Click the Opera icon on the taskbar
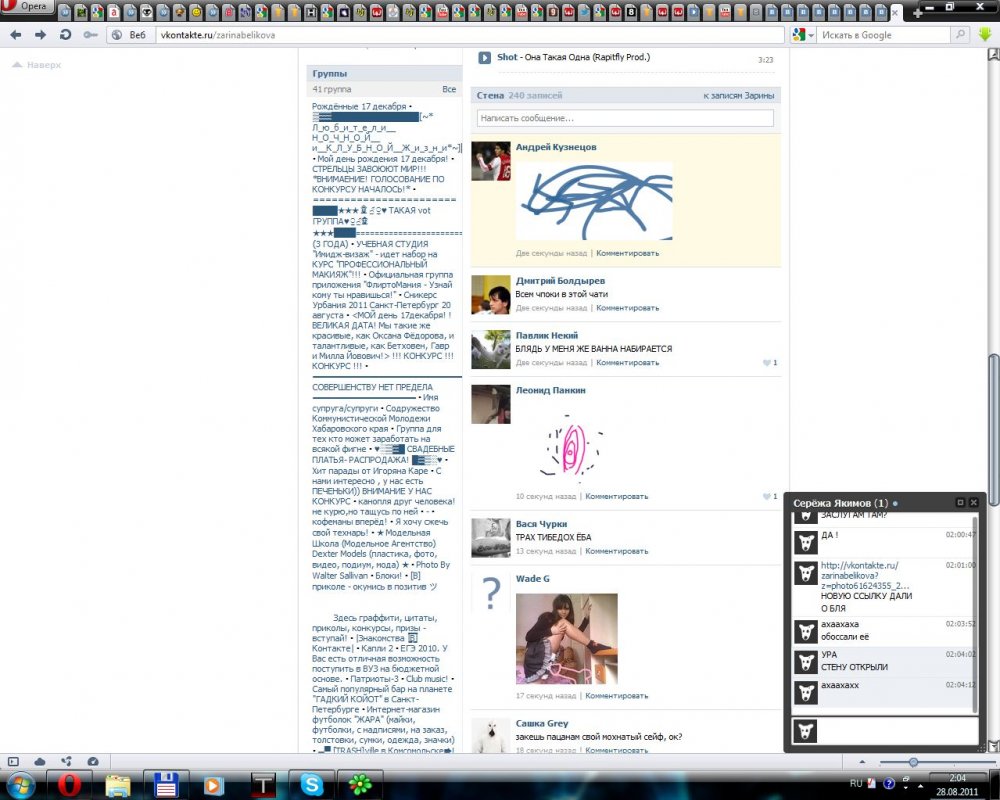Image resolution: width=1000 pixels, height=800 pixels. pos(69,785)
